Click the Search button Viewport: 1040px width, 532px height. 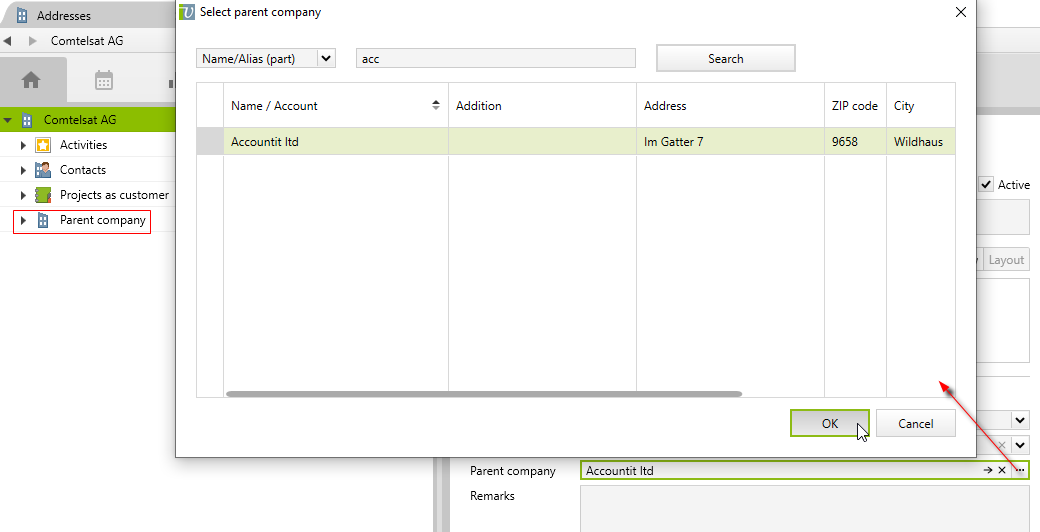(x=725, y=59)
